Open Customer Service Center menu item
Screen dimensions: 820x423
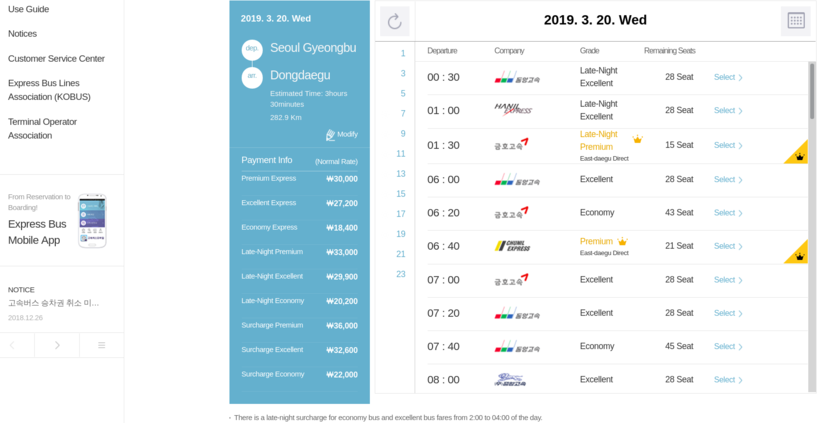click(x=56, y=59)
